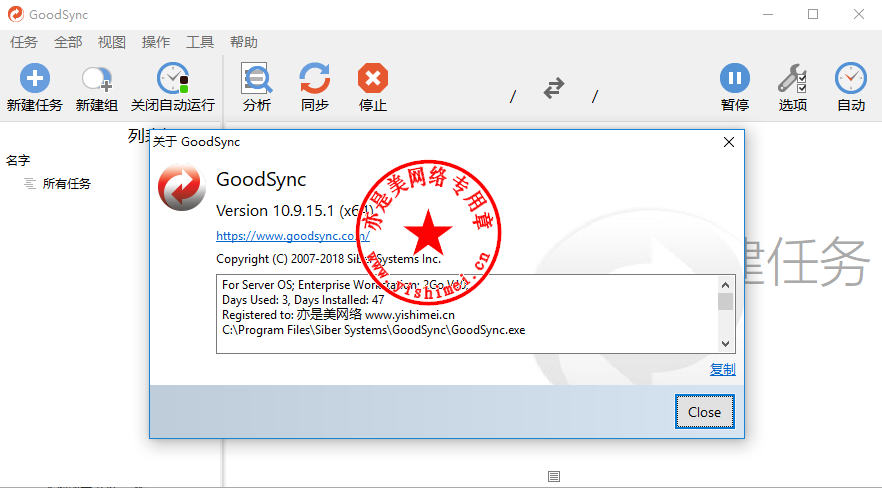Viewport: 882px width, 488px height.
Task: Select 所有任务 in the job tree
Action: pyautogui.click(x=66, y=184)
